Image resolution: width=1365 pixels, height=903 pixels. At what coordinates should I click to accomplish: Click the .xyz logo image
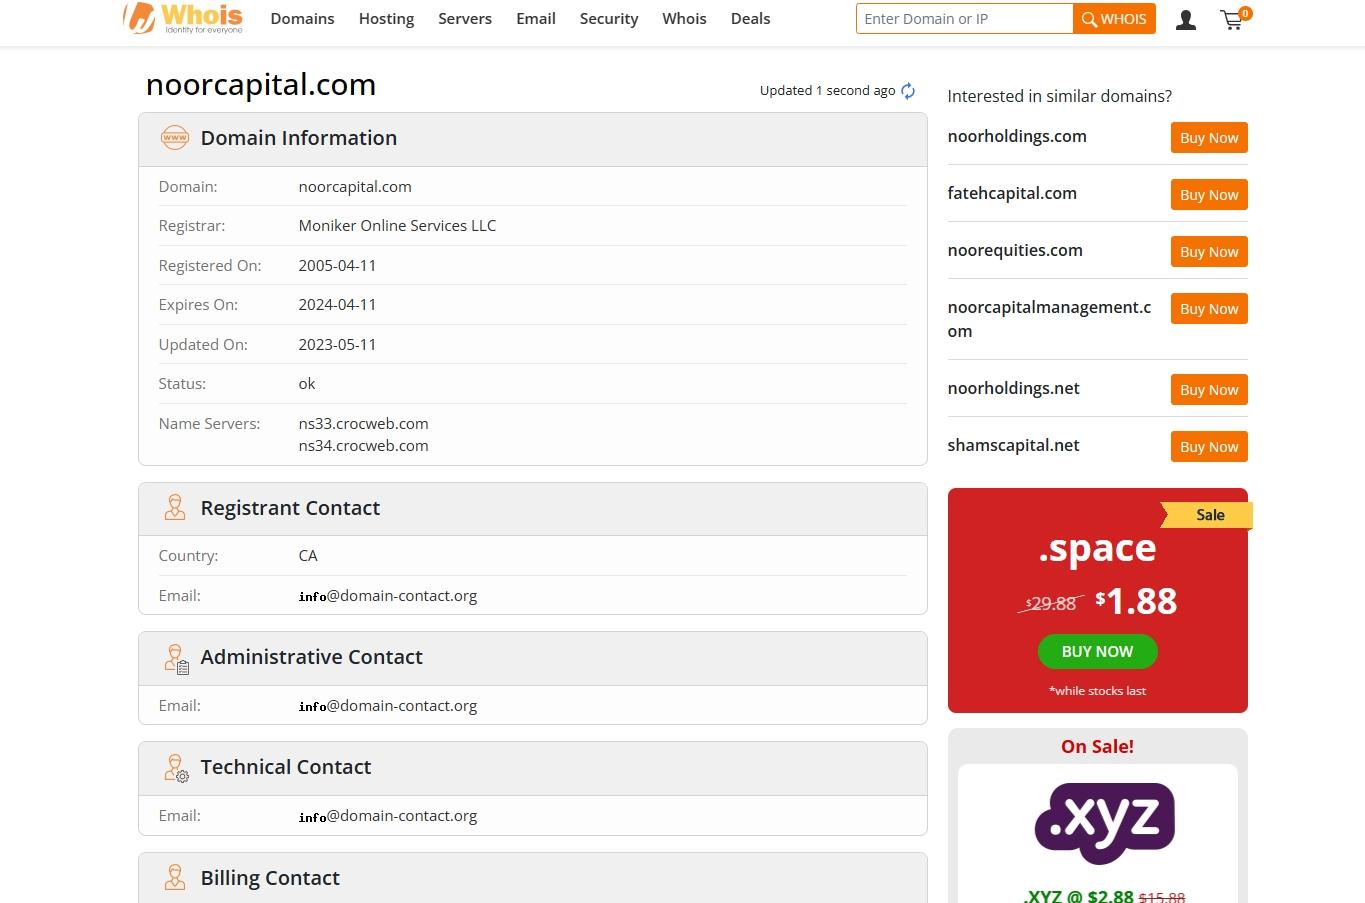[x=1104, y=823]
